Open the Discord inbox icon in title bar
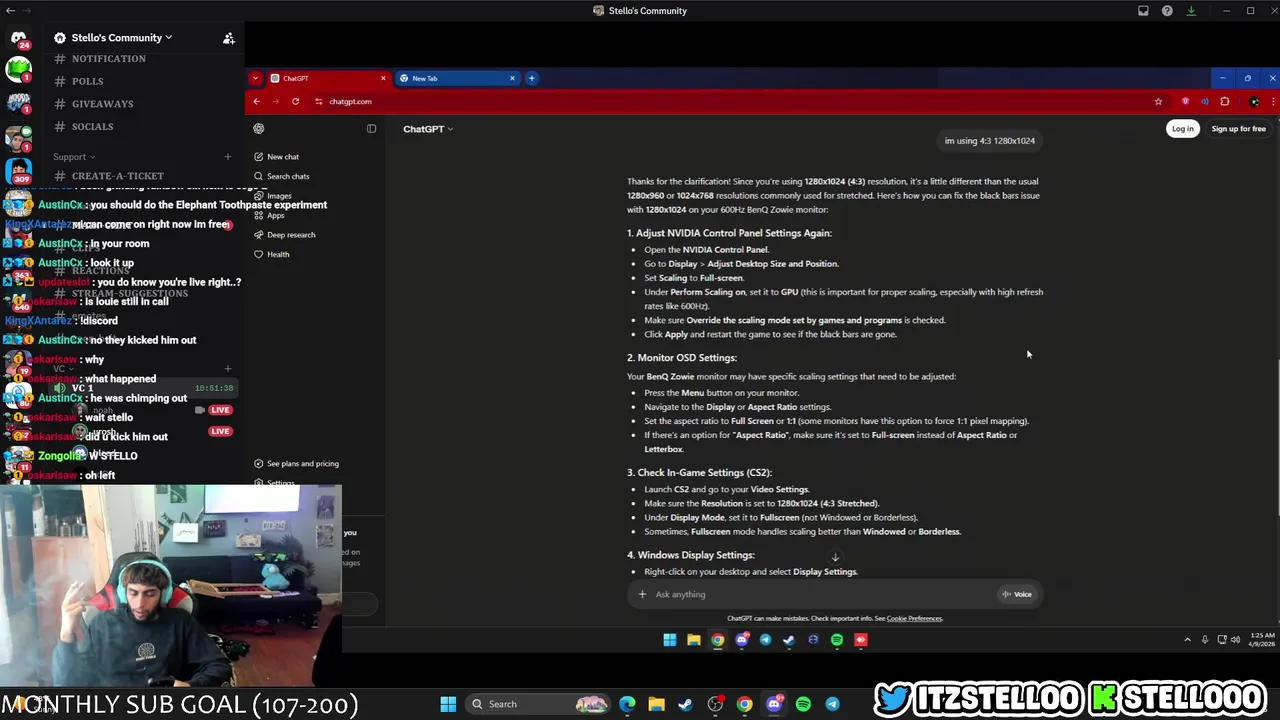This screenshot has width=1280, height=720. (1143, 11)
